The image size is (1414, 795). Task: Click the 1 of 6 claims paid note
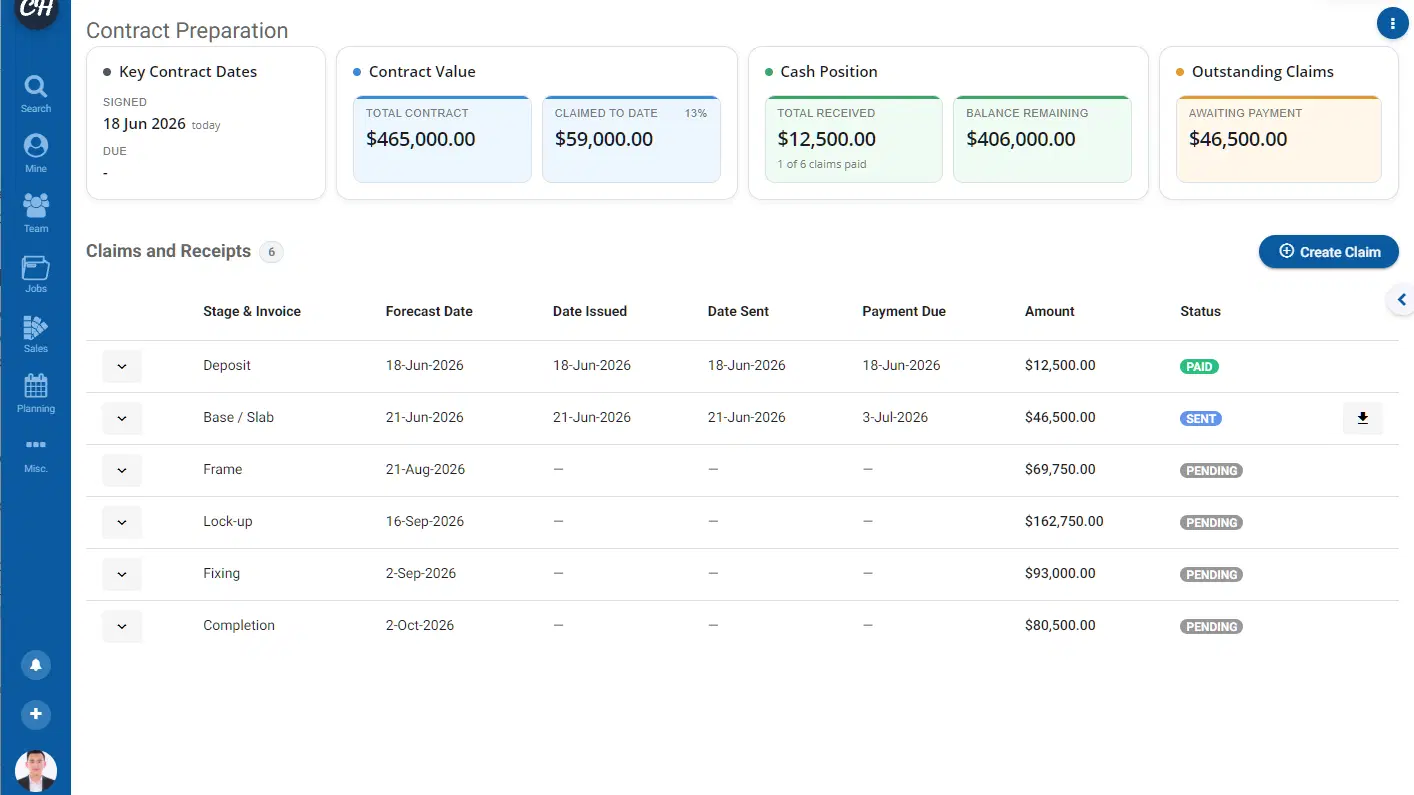822,164
